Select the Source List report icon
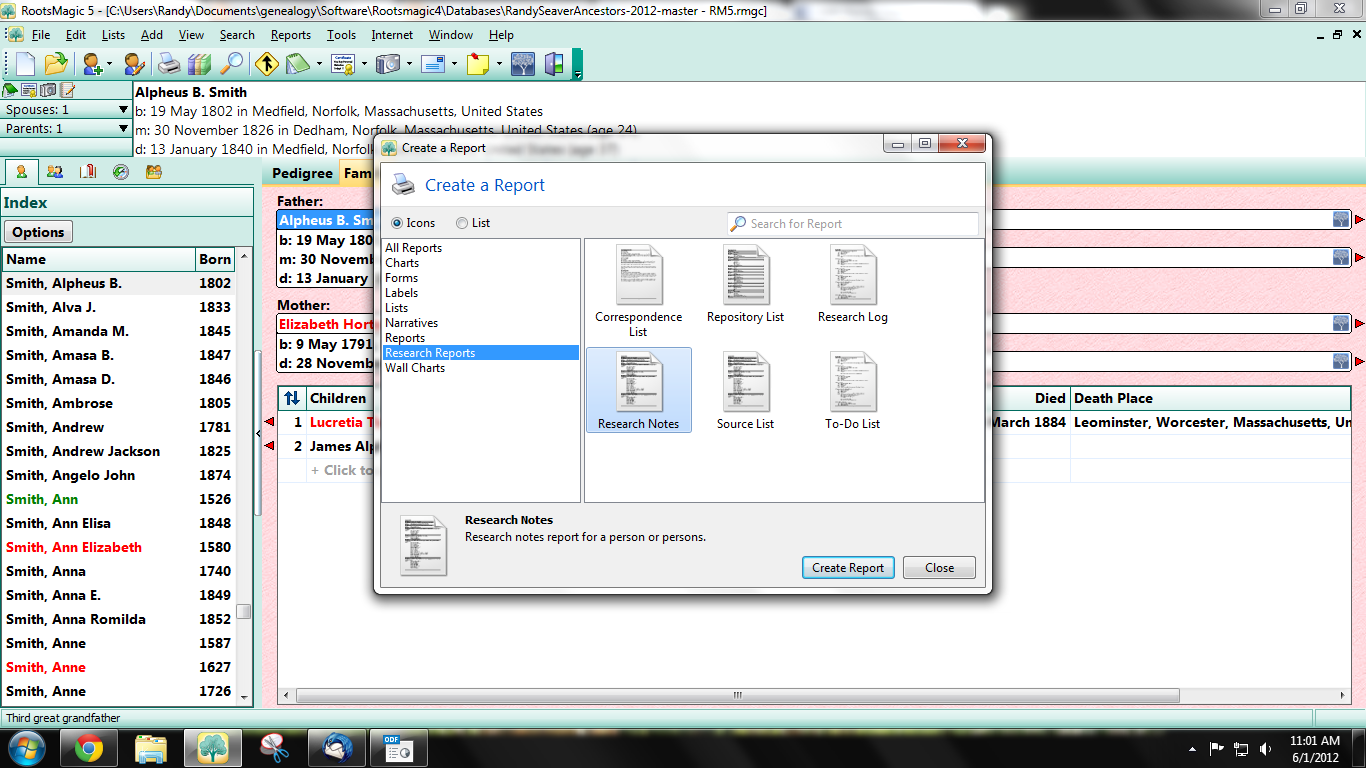 click(x=745, y=391)
